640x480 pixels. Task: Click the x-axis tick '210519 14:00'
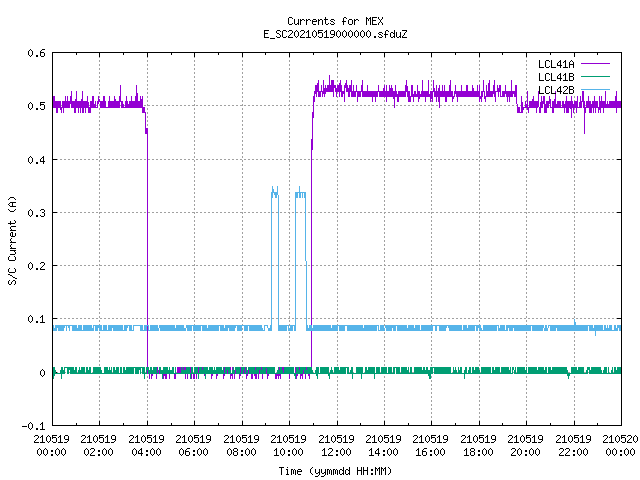pos(383,446)
